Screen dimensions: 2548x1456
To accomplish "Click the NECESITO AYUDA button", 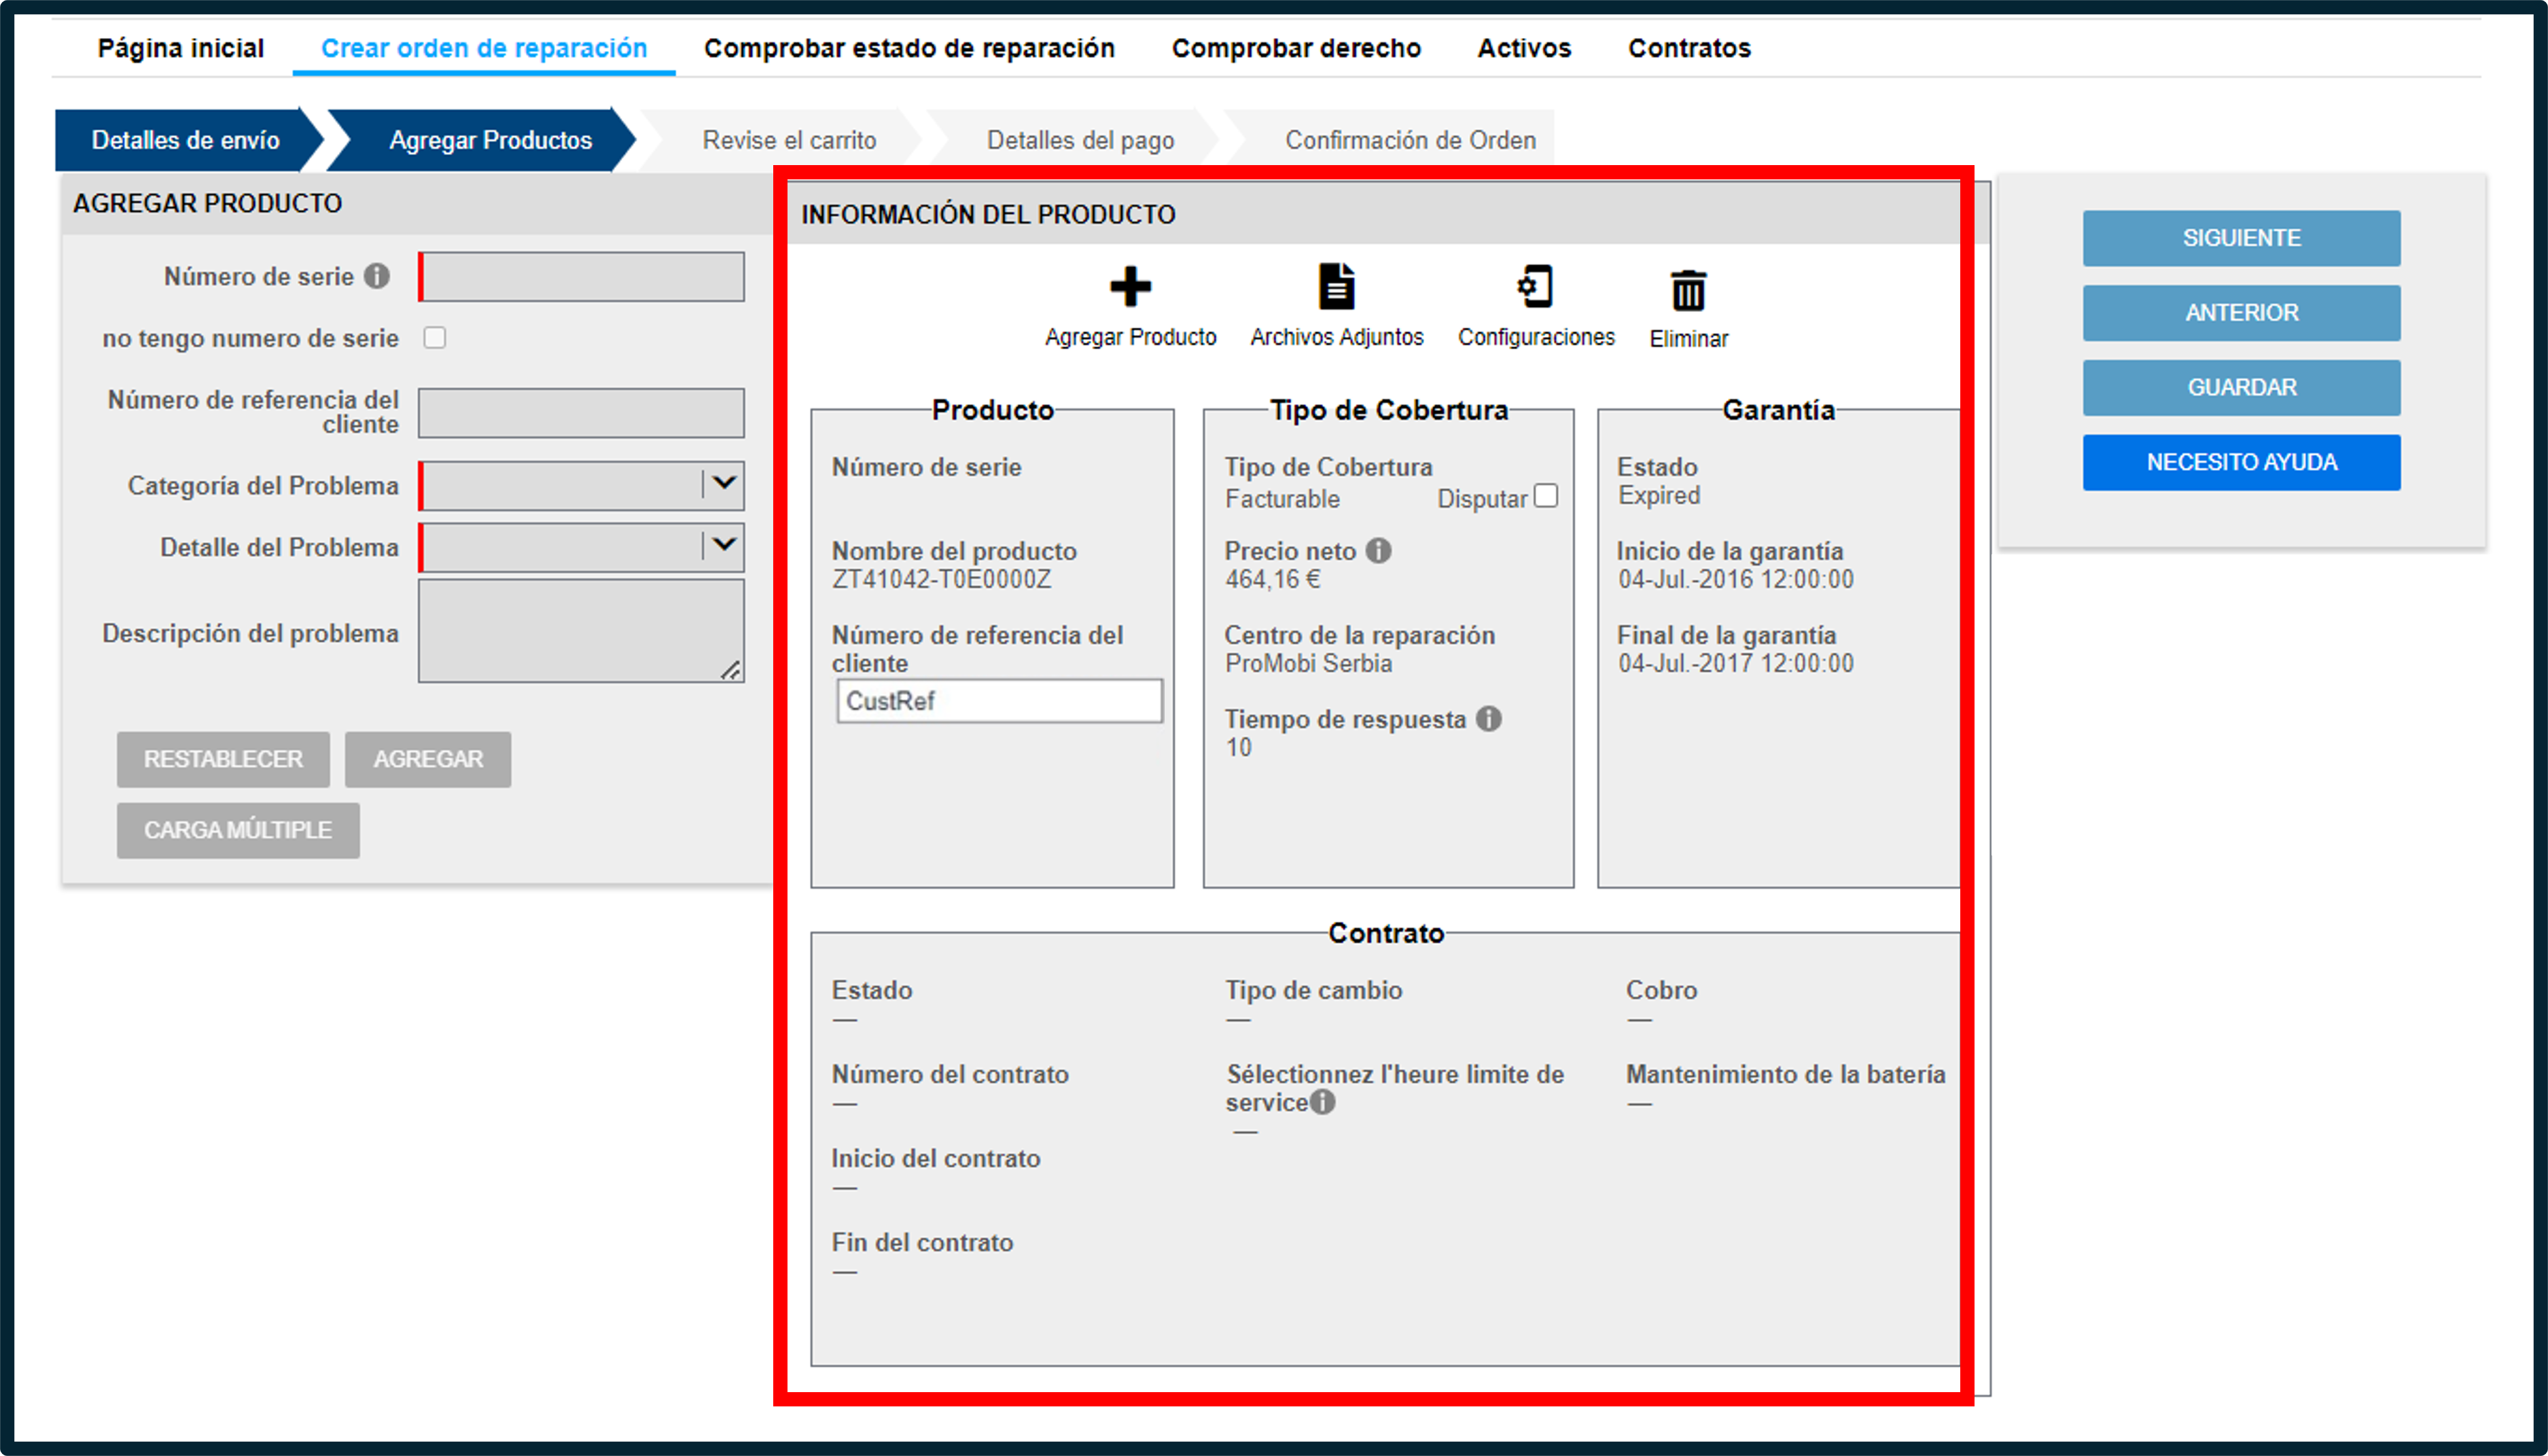I will (2241, 462).
